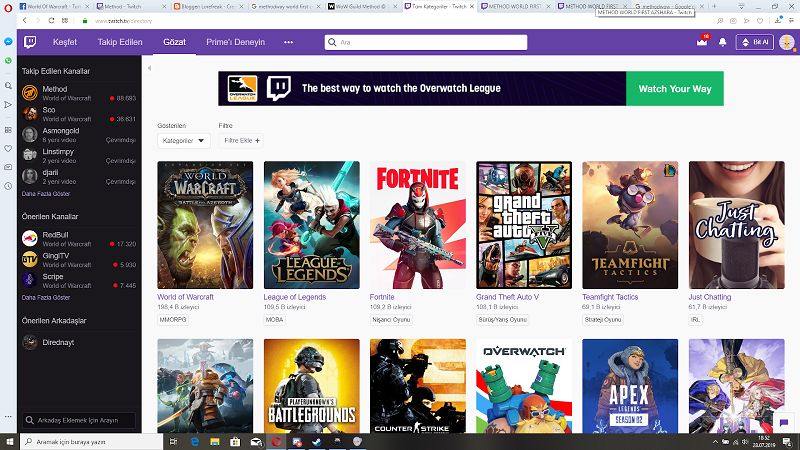Viewport: 800px width, 450px height.
Task: Open File Explorer from taskbar
Action: (x=215, y=441)
